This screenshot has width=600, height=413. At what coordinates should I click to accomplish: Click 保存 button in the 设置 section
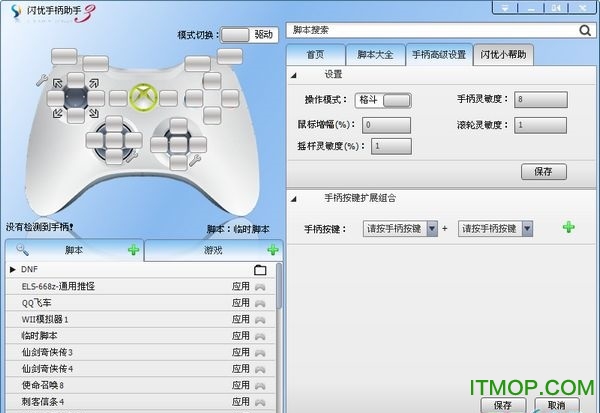tap(544, 172)
